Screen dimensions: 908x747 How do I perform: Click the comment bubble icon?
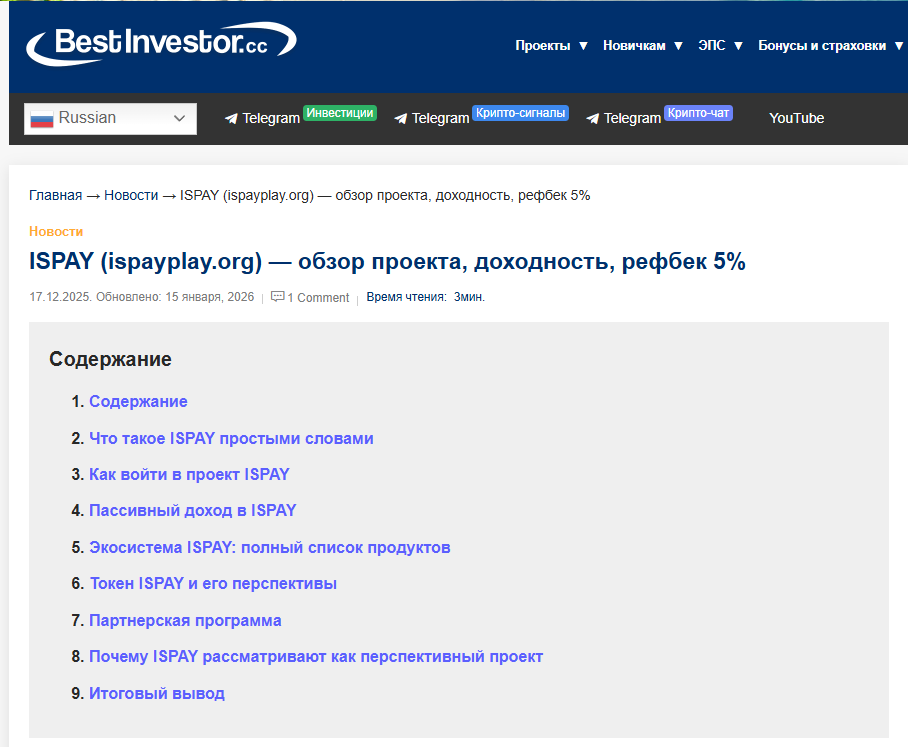point(277,297)
